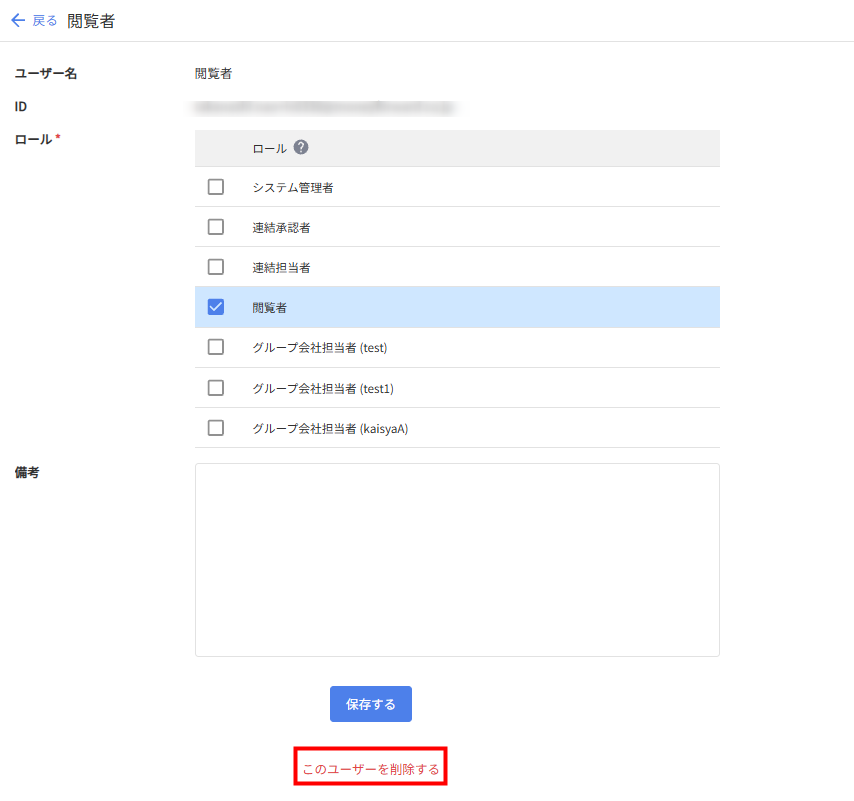Click このユーザーを削除する link
This screenshot has width=854, height=801.
[370, 769]
